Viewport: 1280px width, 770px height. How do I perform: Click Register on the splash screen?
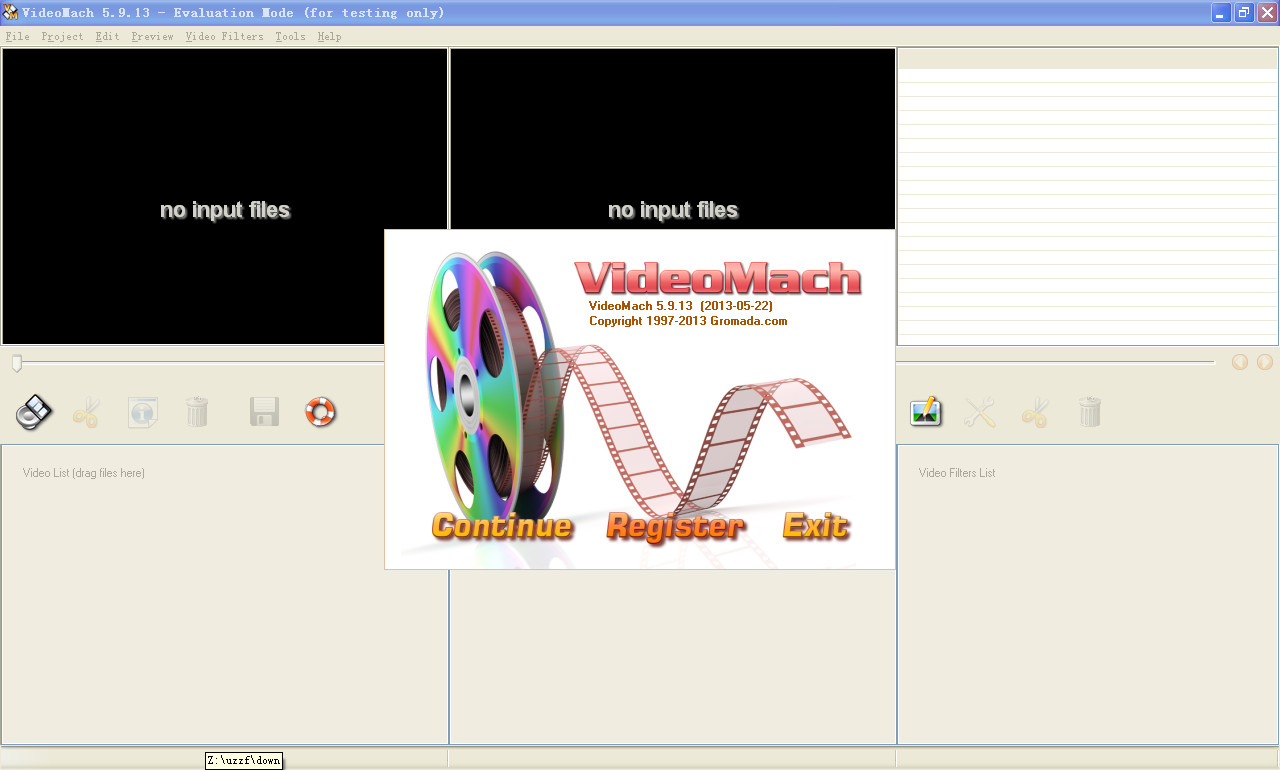tap(676, 526)
